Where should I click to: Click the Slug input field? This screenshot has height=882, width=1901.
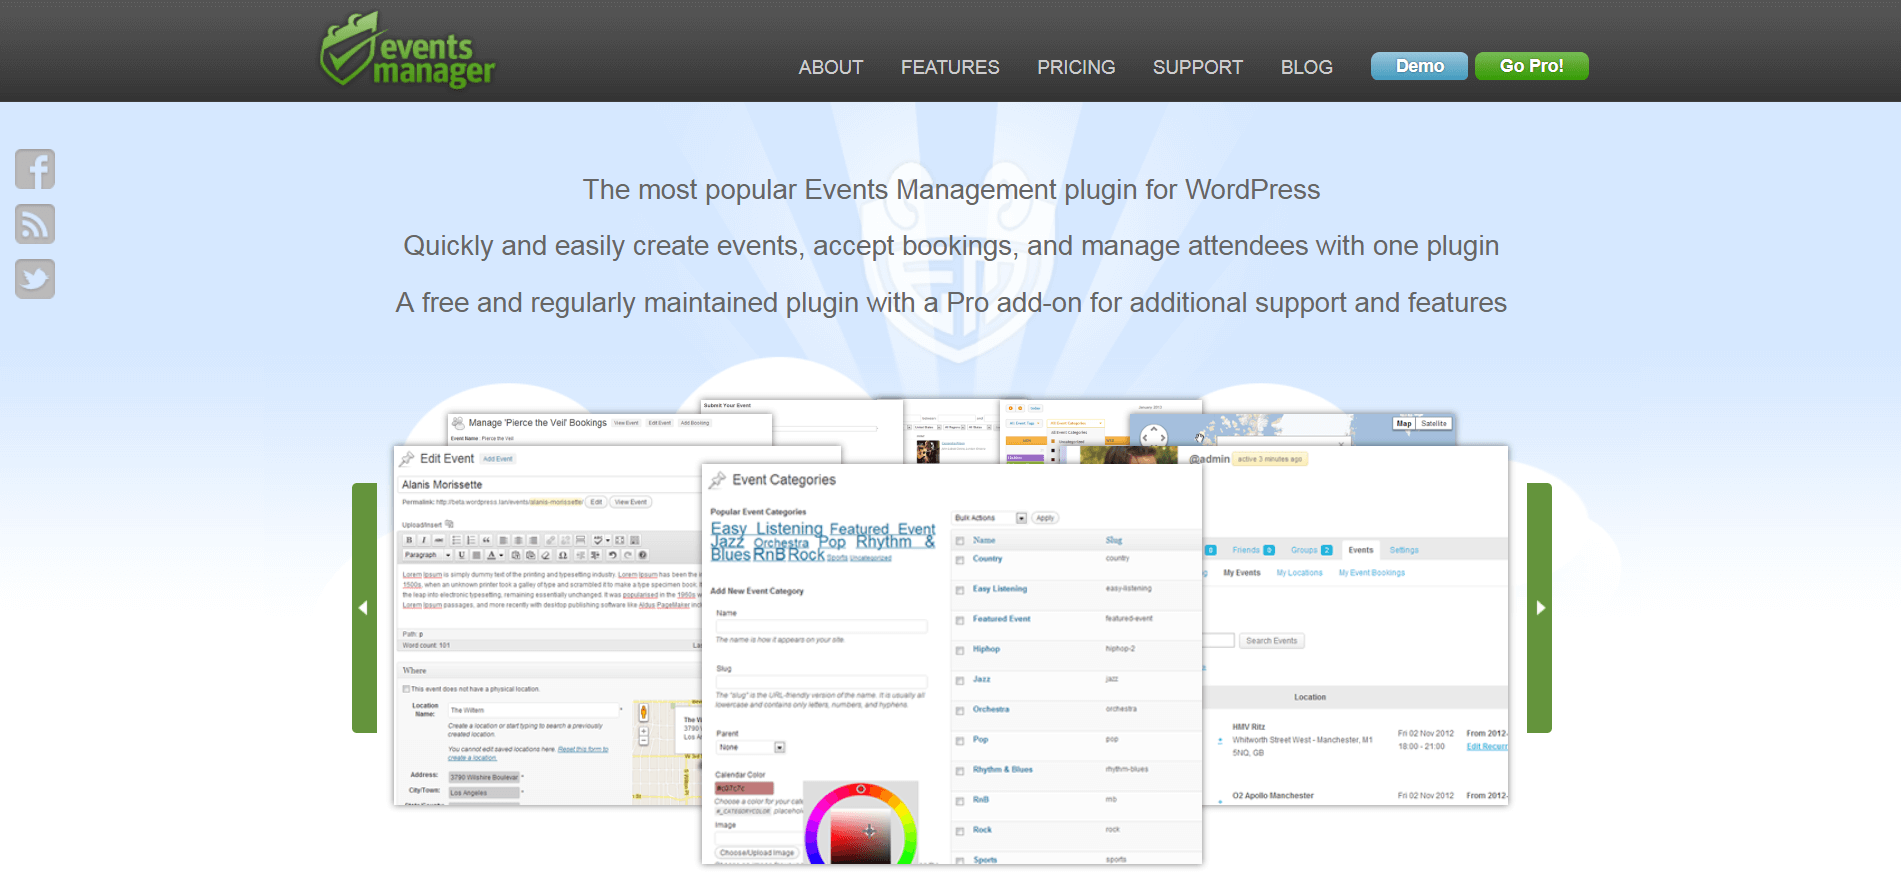pos(821,681)
